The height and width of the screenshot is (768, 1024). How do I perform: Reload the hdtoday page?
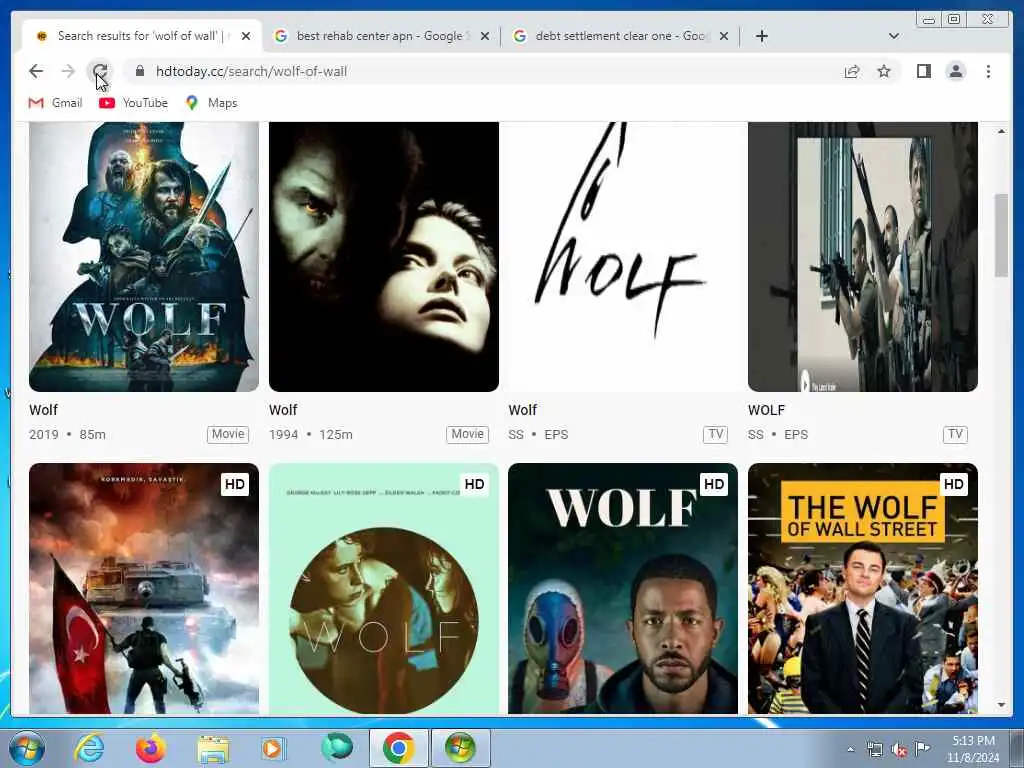coord(100,71)
